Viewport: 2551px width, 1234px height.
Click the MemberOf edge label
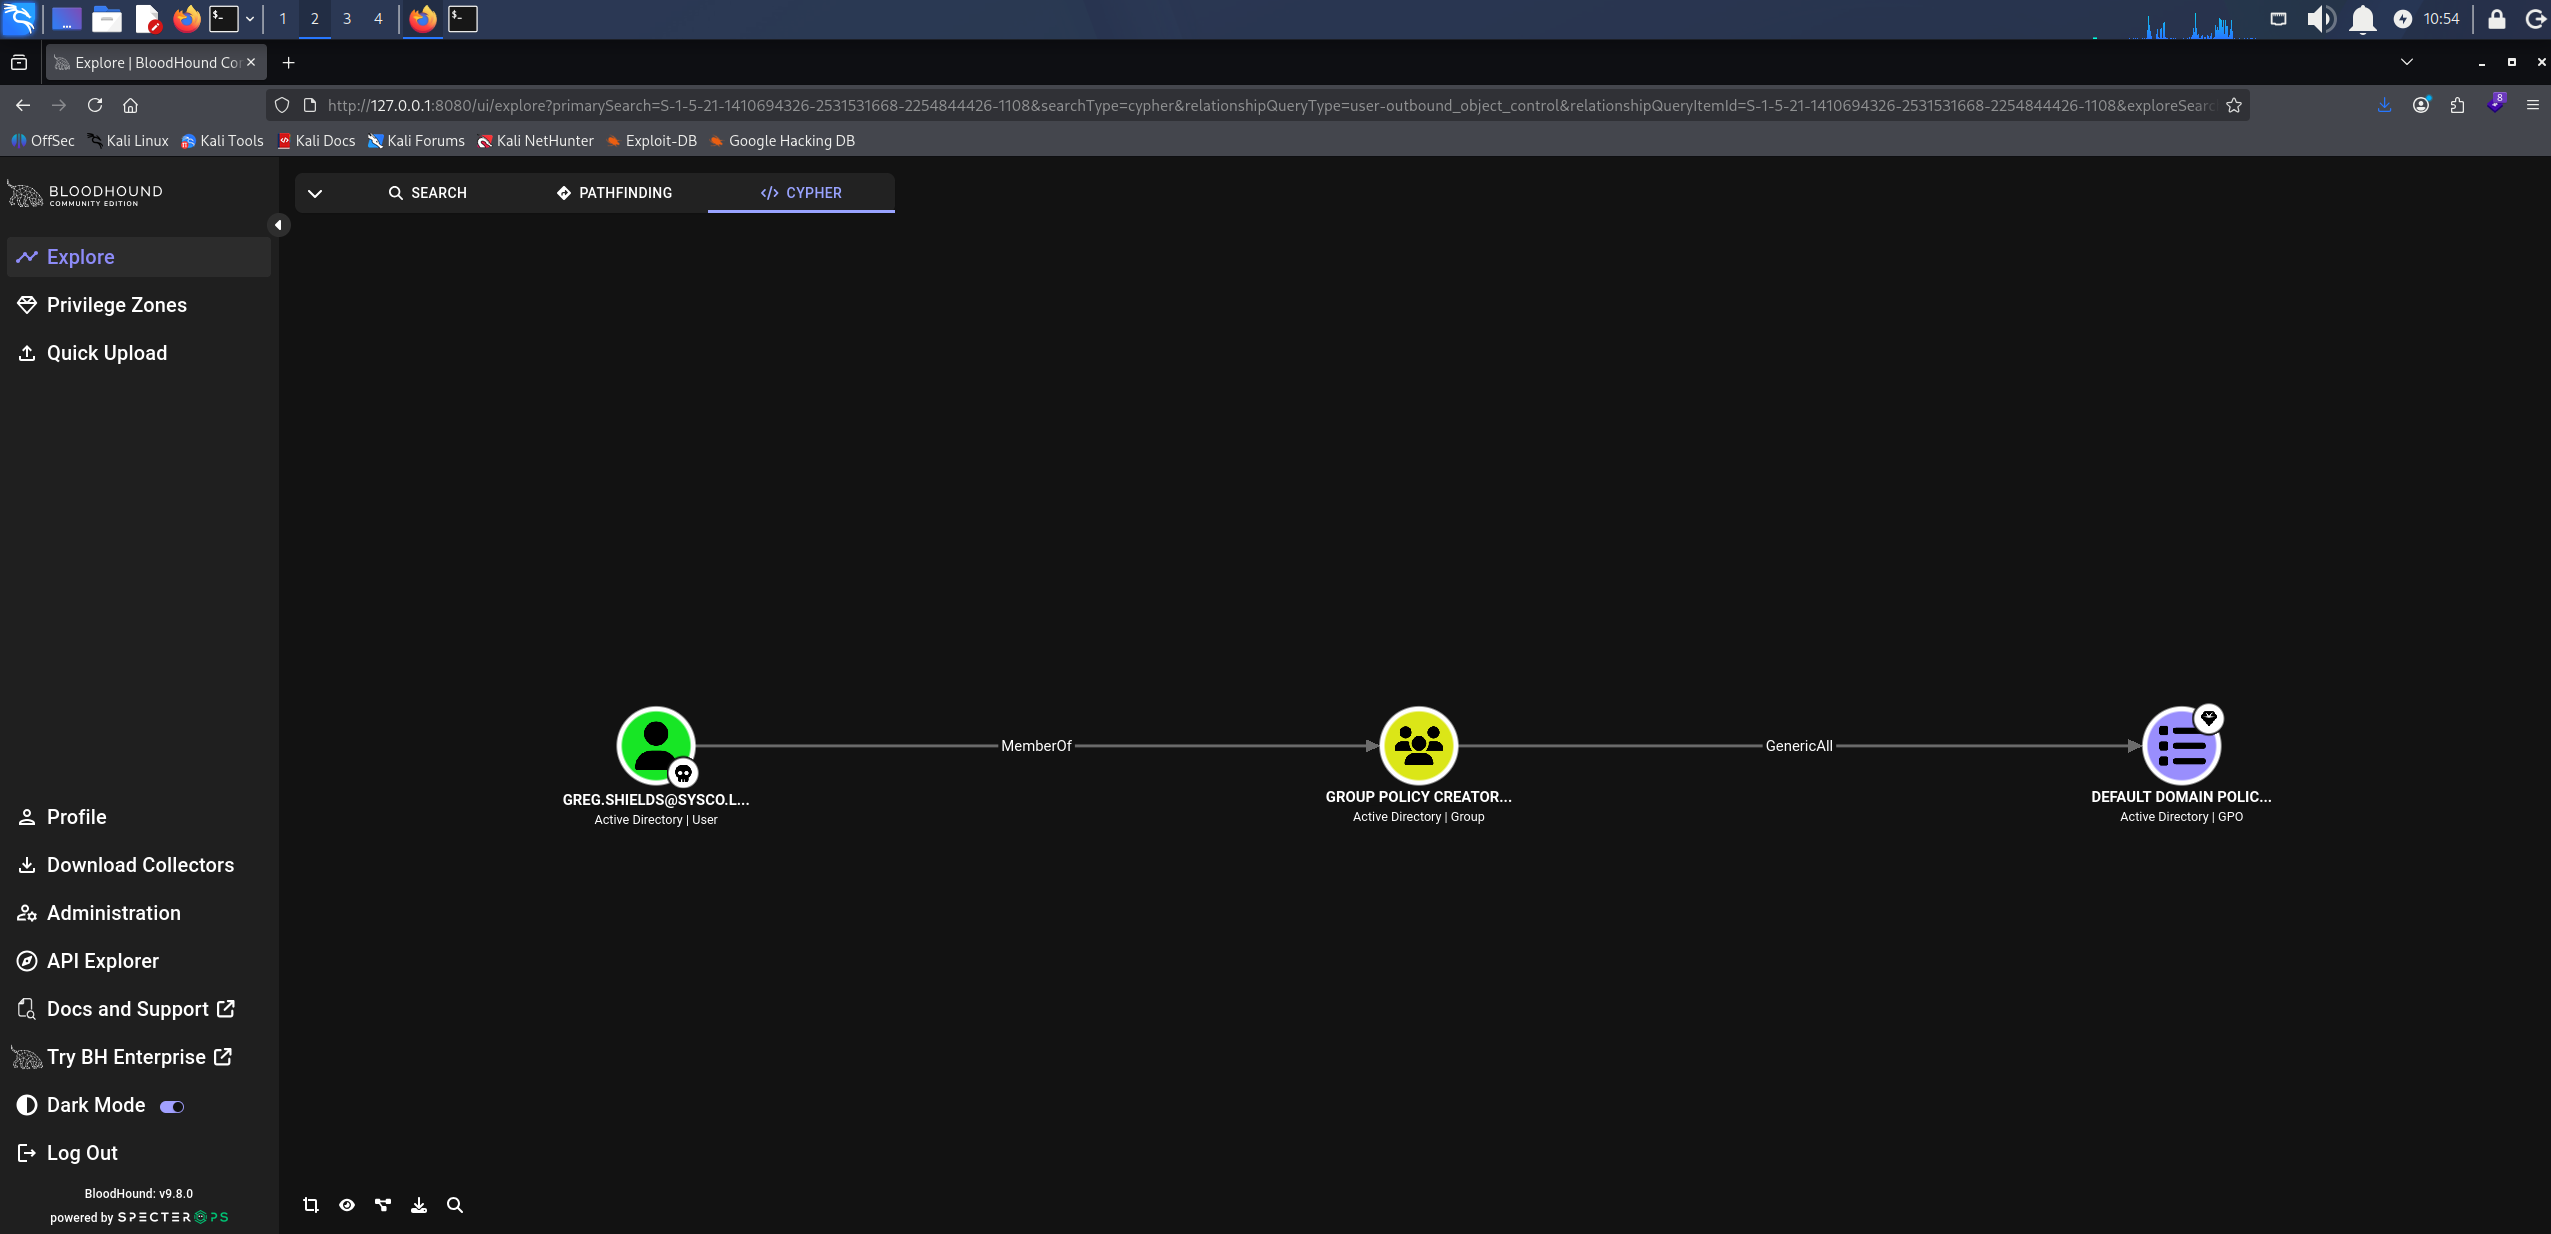tap(1036, 746)
